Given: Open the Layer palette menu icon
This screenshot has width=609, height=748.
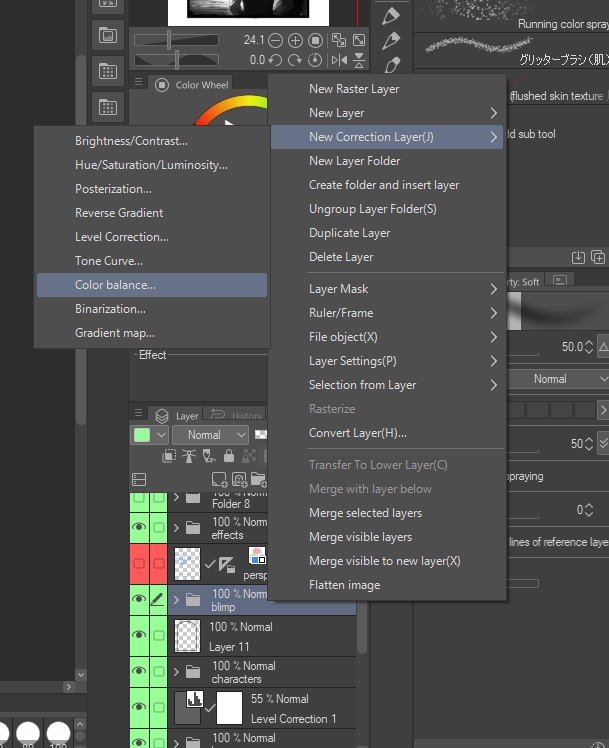Looking at the screenshot, I should pos(138,413).
